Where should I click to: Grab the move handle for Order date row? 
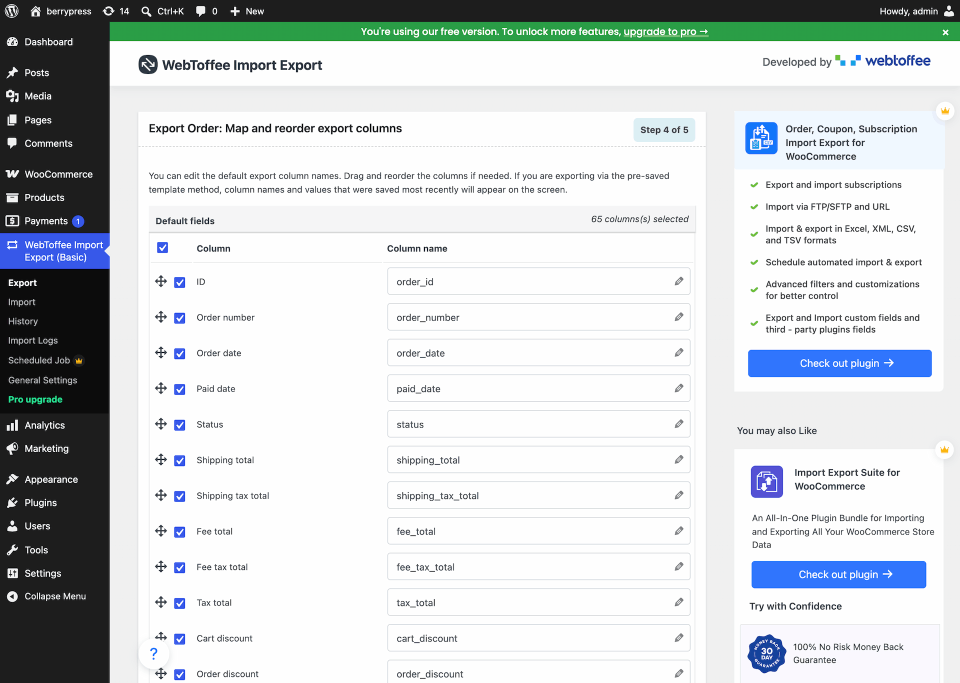click(161, 352)
